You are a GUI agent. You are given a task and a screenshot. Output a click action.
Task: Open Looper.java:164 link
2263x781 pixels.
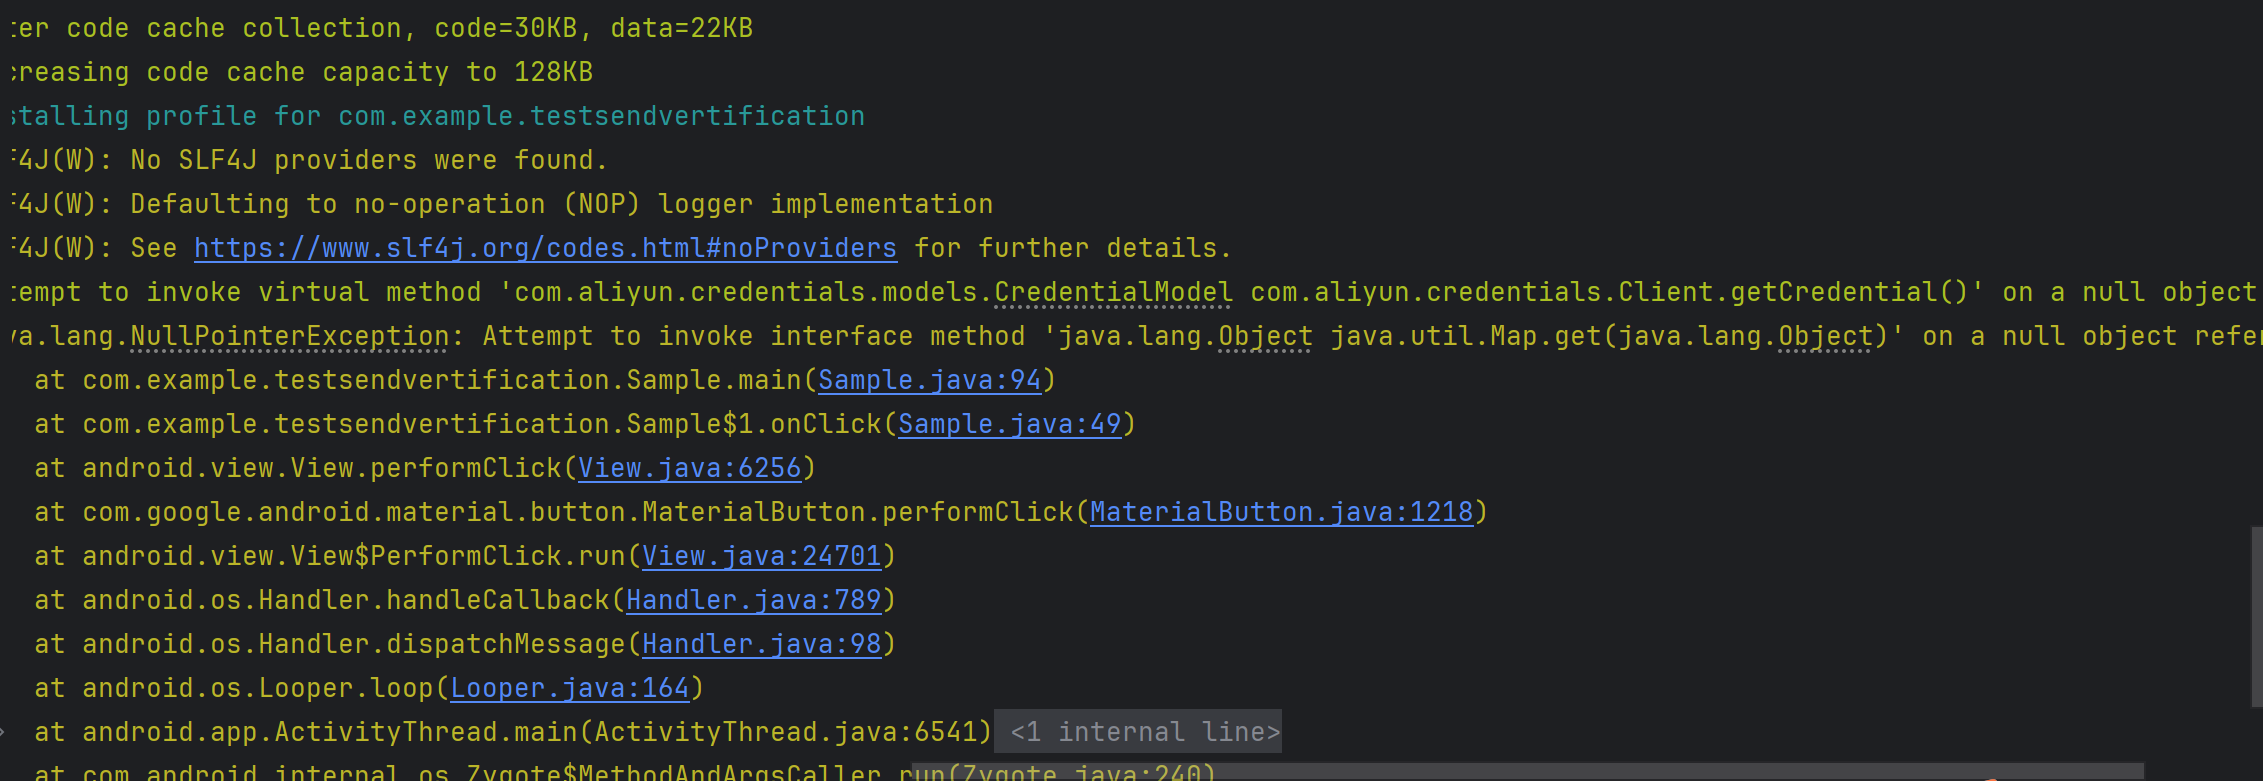pyautogui.click(x=570, y=688)
